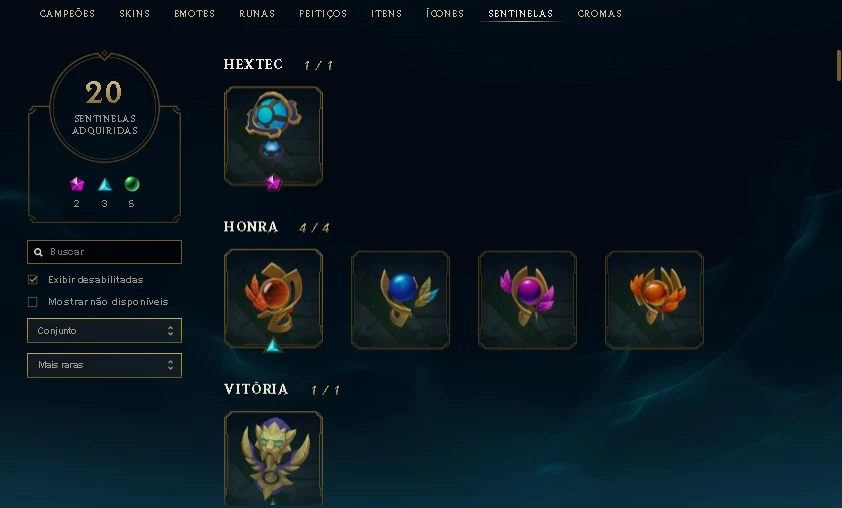Select the Hextec blue orb ward skin
This screenshot has height=508, width=842.
[273, 136]
